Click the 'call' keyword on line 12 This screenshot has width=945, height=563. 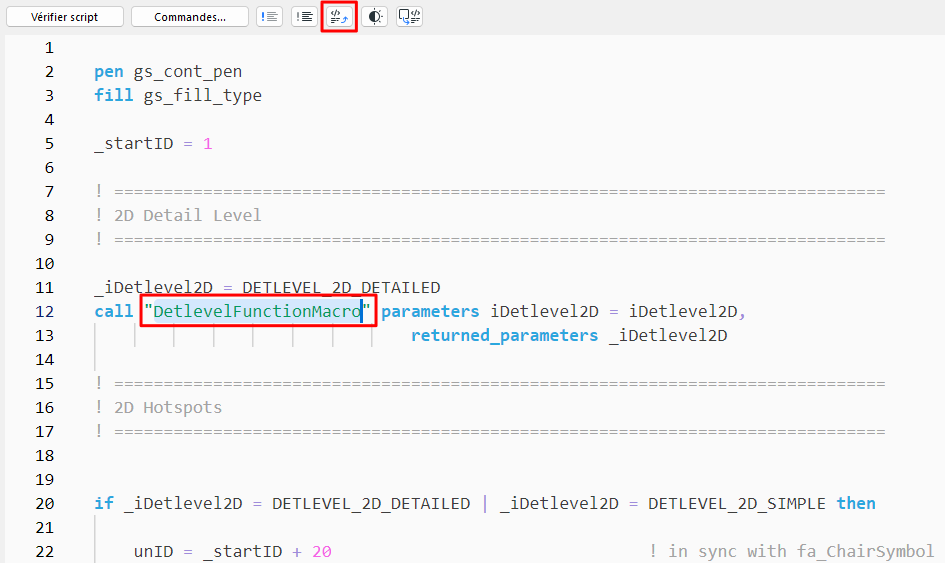click(113, 311)
